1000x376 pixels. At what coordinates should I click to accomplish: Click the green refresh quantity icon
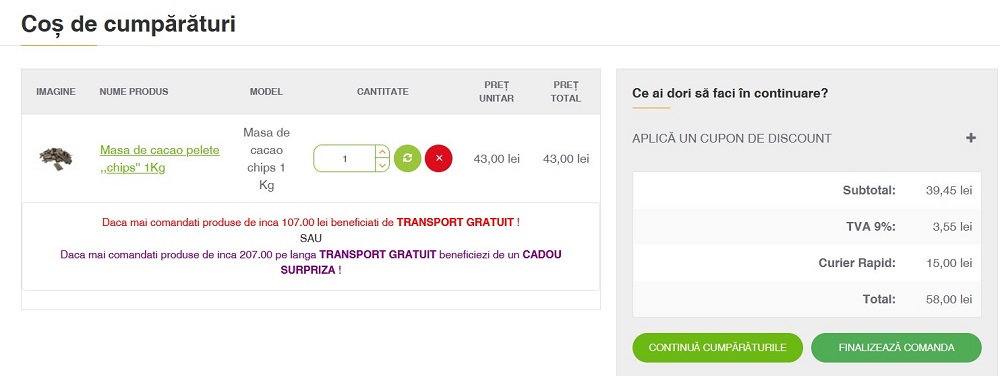click(407, 158)
